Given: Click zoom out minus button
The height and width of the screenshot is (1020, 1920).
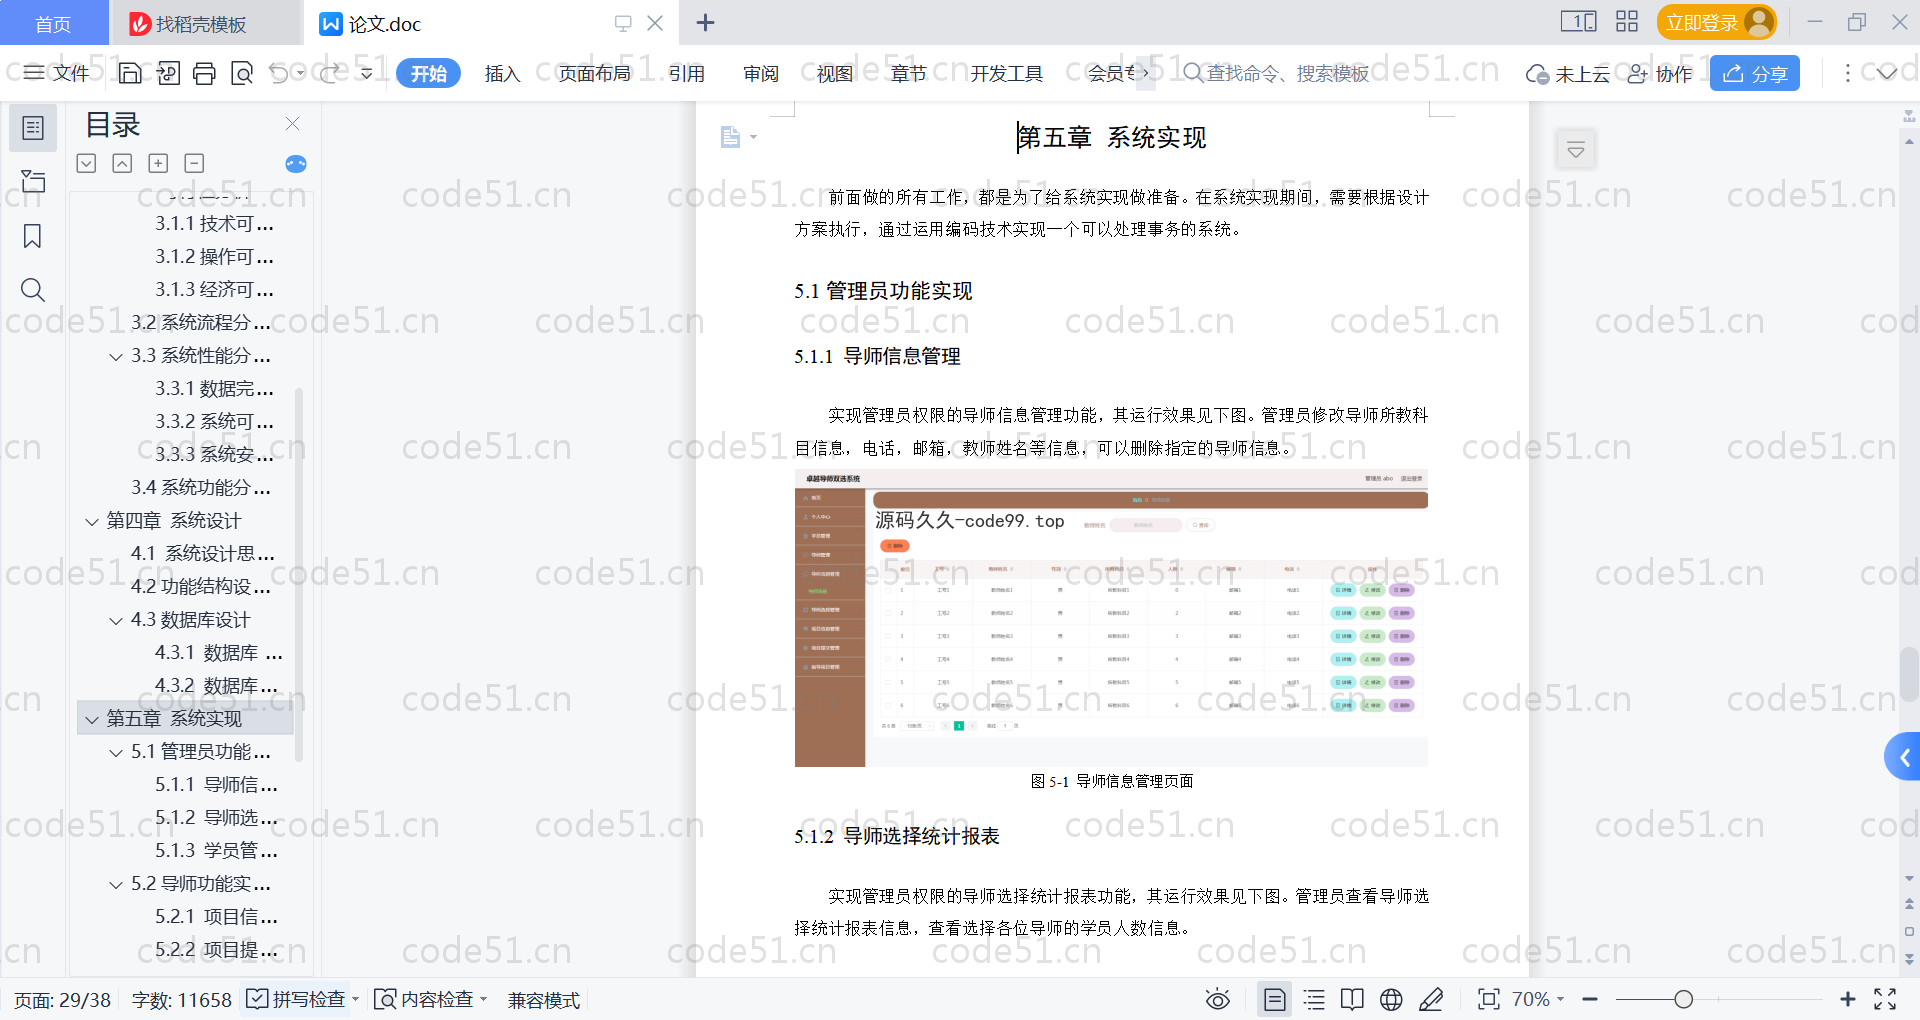Looking at the screenshot, I should pyautogui.click(x=1590, y=999).
